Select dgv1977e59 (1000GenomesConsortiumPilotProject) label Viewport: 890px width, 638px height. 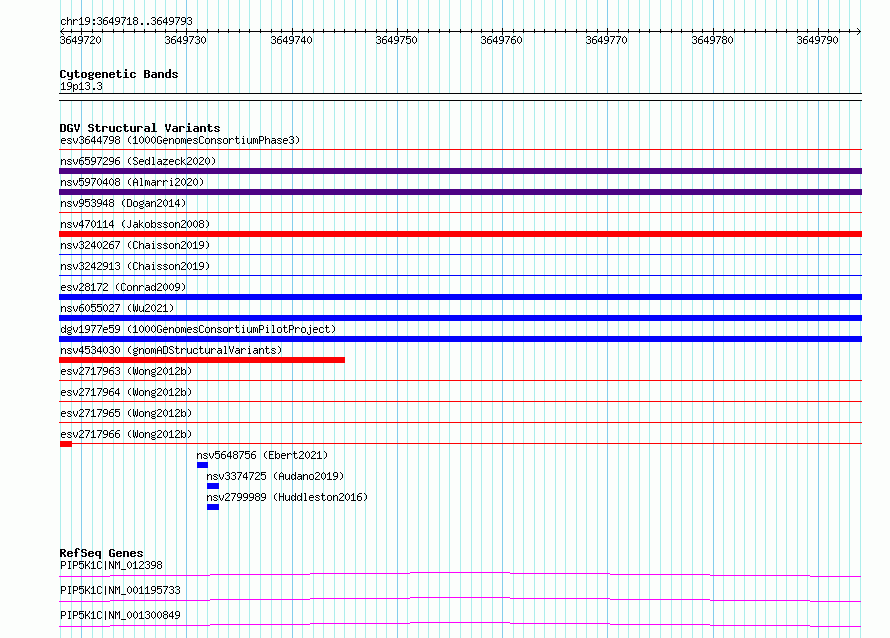(198, 329)
